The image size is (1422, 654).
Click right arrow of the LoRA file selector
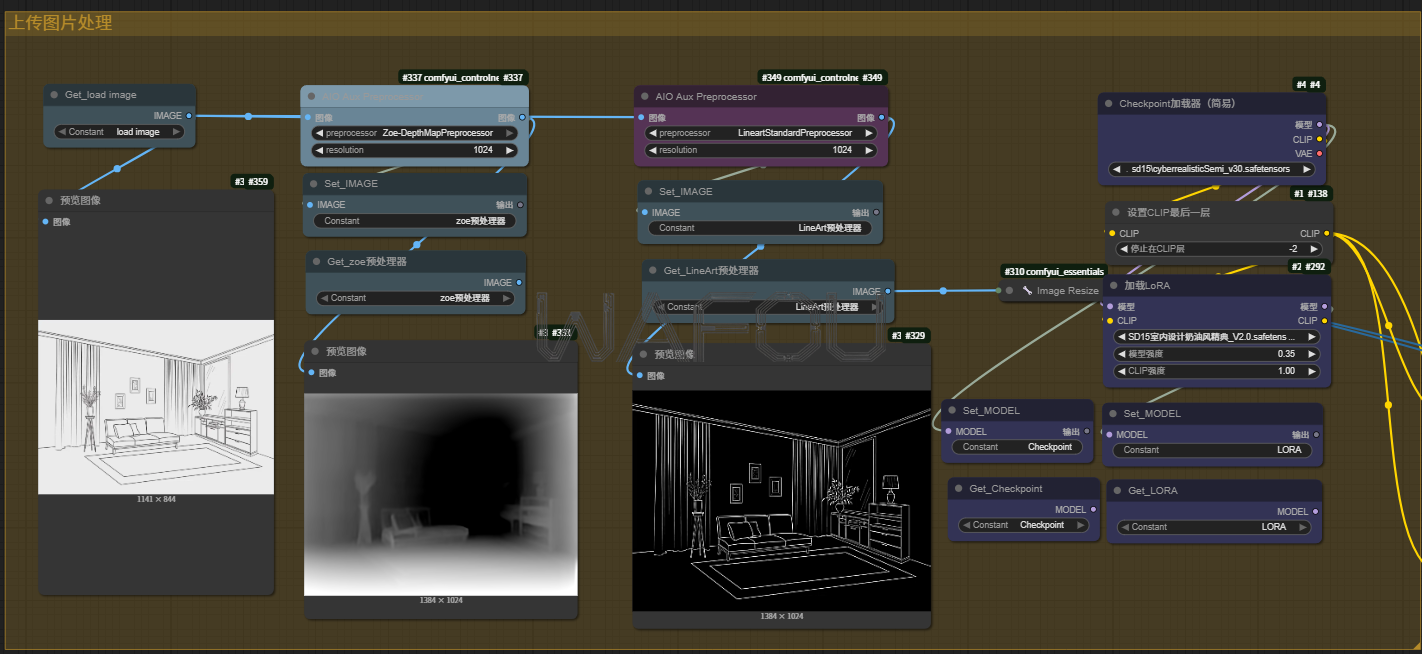coord(1313,337)
